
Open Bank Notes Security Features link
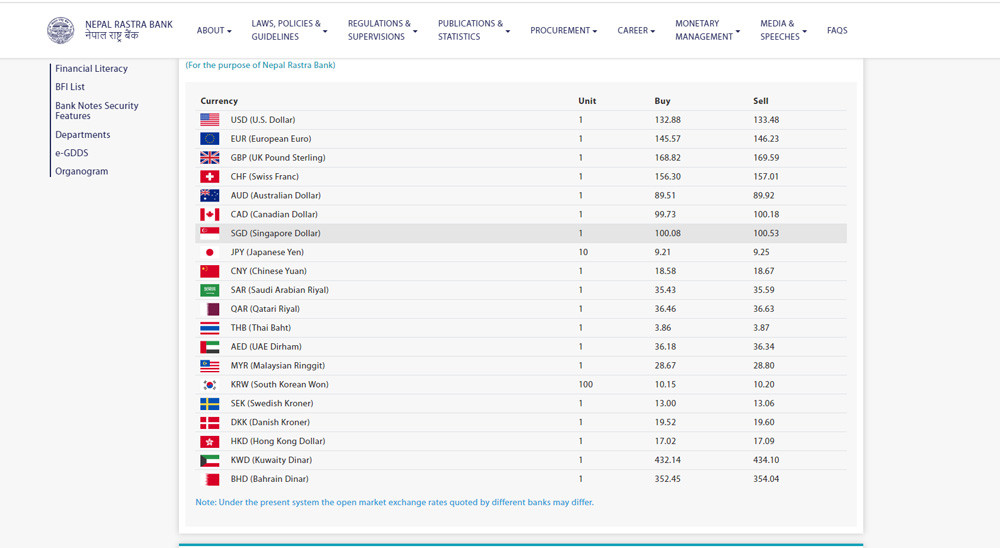[x=96, y=110]
